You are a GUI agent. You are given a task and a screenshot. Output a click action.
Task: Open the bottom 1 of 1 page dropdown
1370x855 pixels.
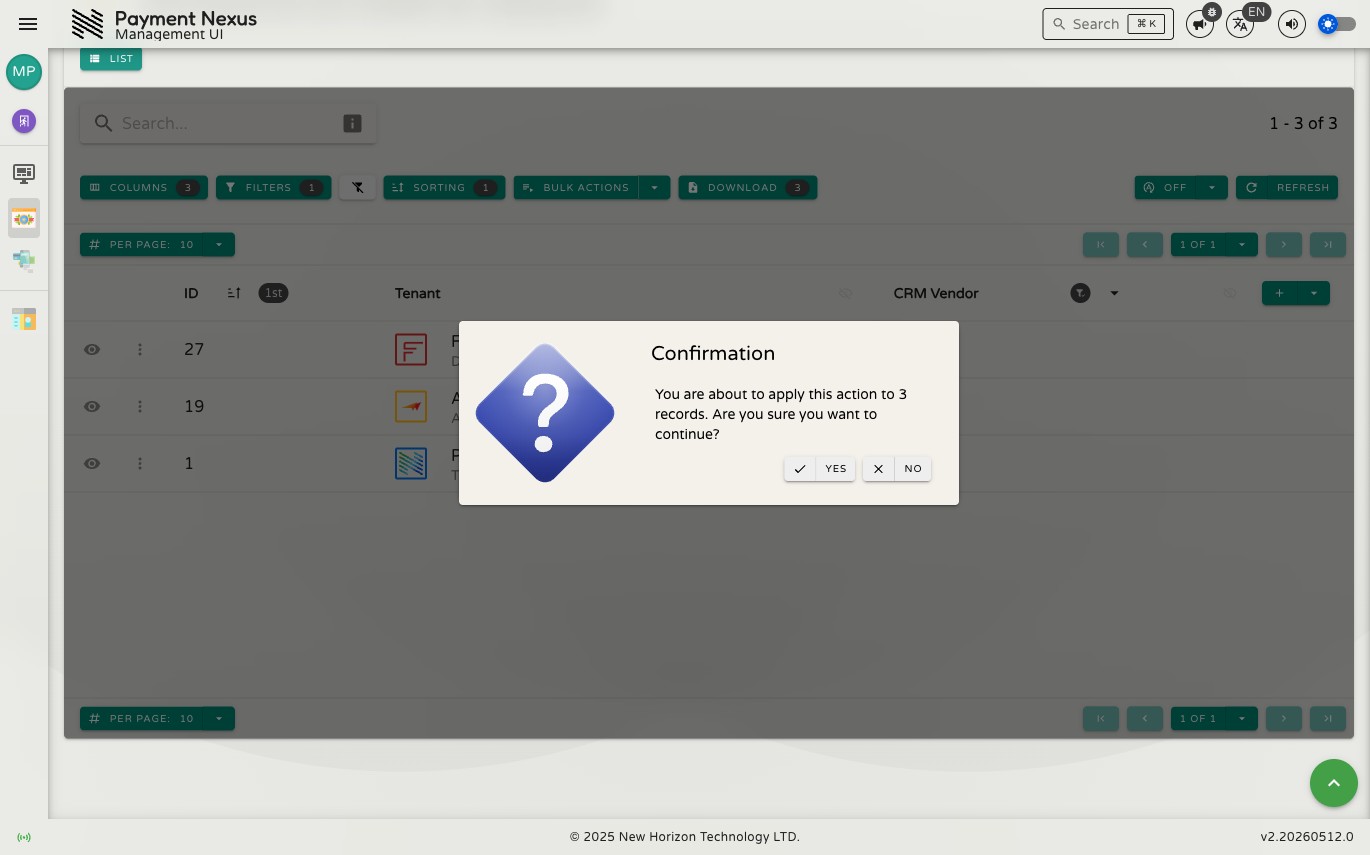click(x=1214, y=718)
